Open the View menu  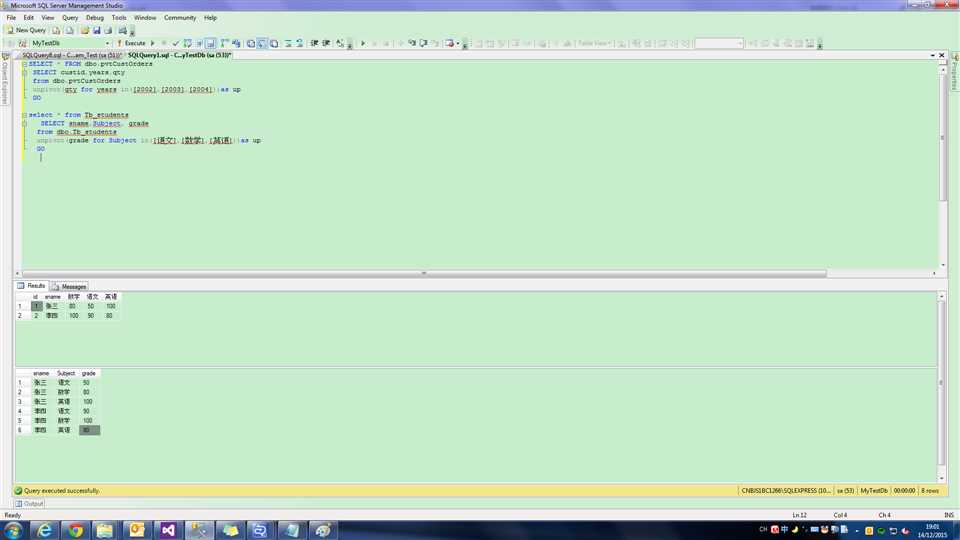point(48,18)
